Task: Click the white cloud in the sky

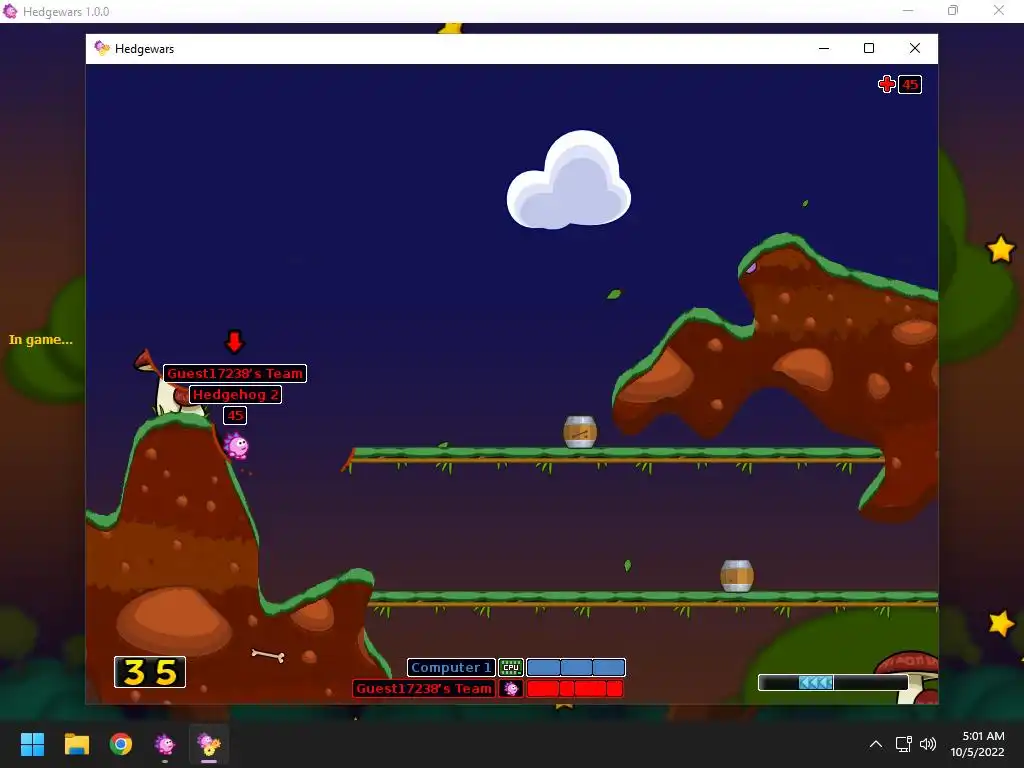Action: [569, 180]
